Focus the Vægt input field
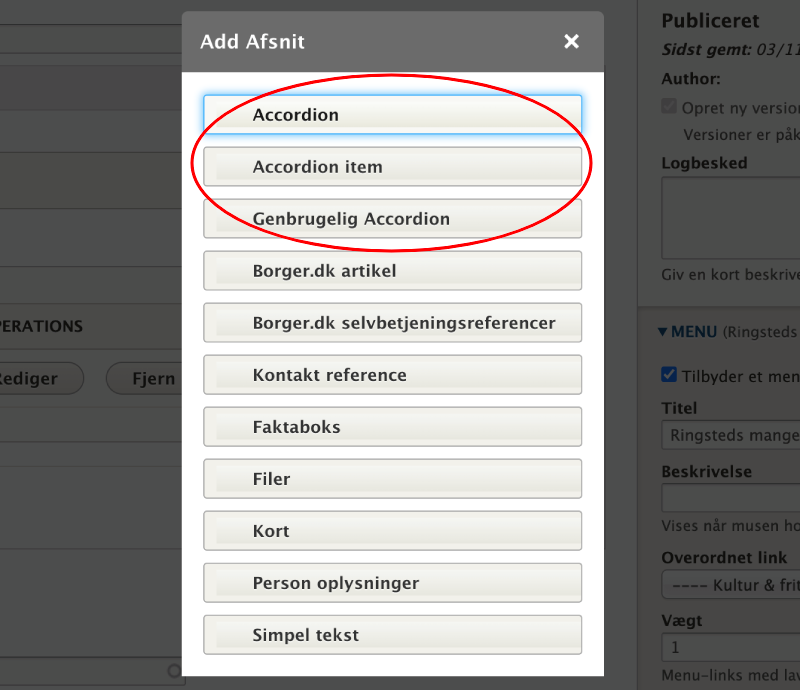The width and height of the screenshot is (800, 690). (731, 647)
